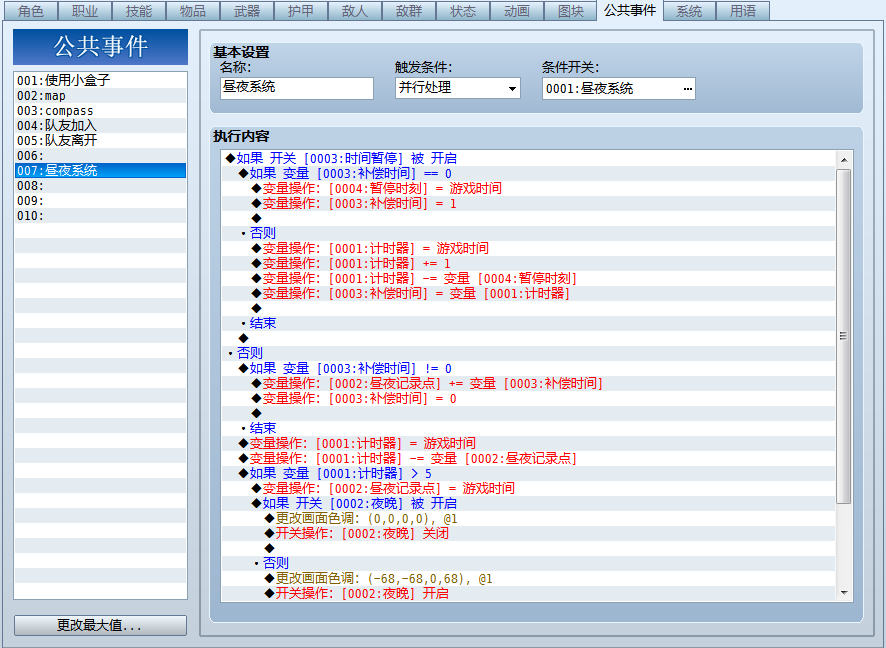Switch to the 角色 tab
This screenshot has width=886, height=648.
point(31,11)
